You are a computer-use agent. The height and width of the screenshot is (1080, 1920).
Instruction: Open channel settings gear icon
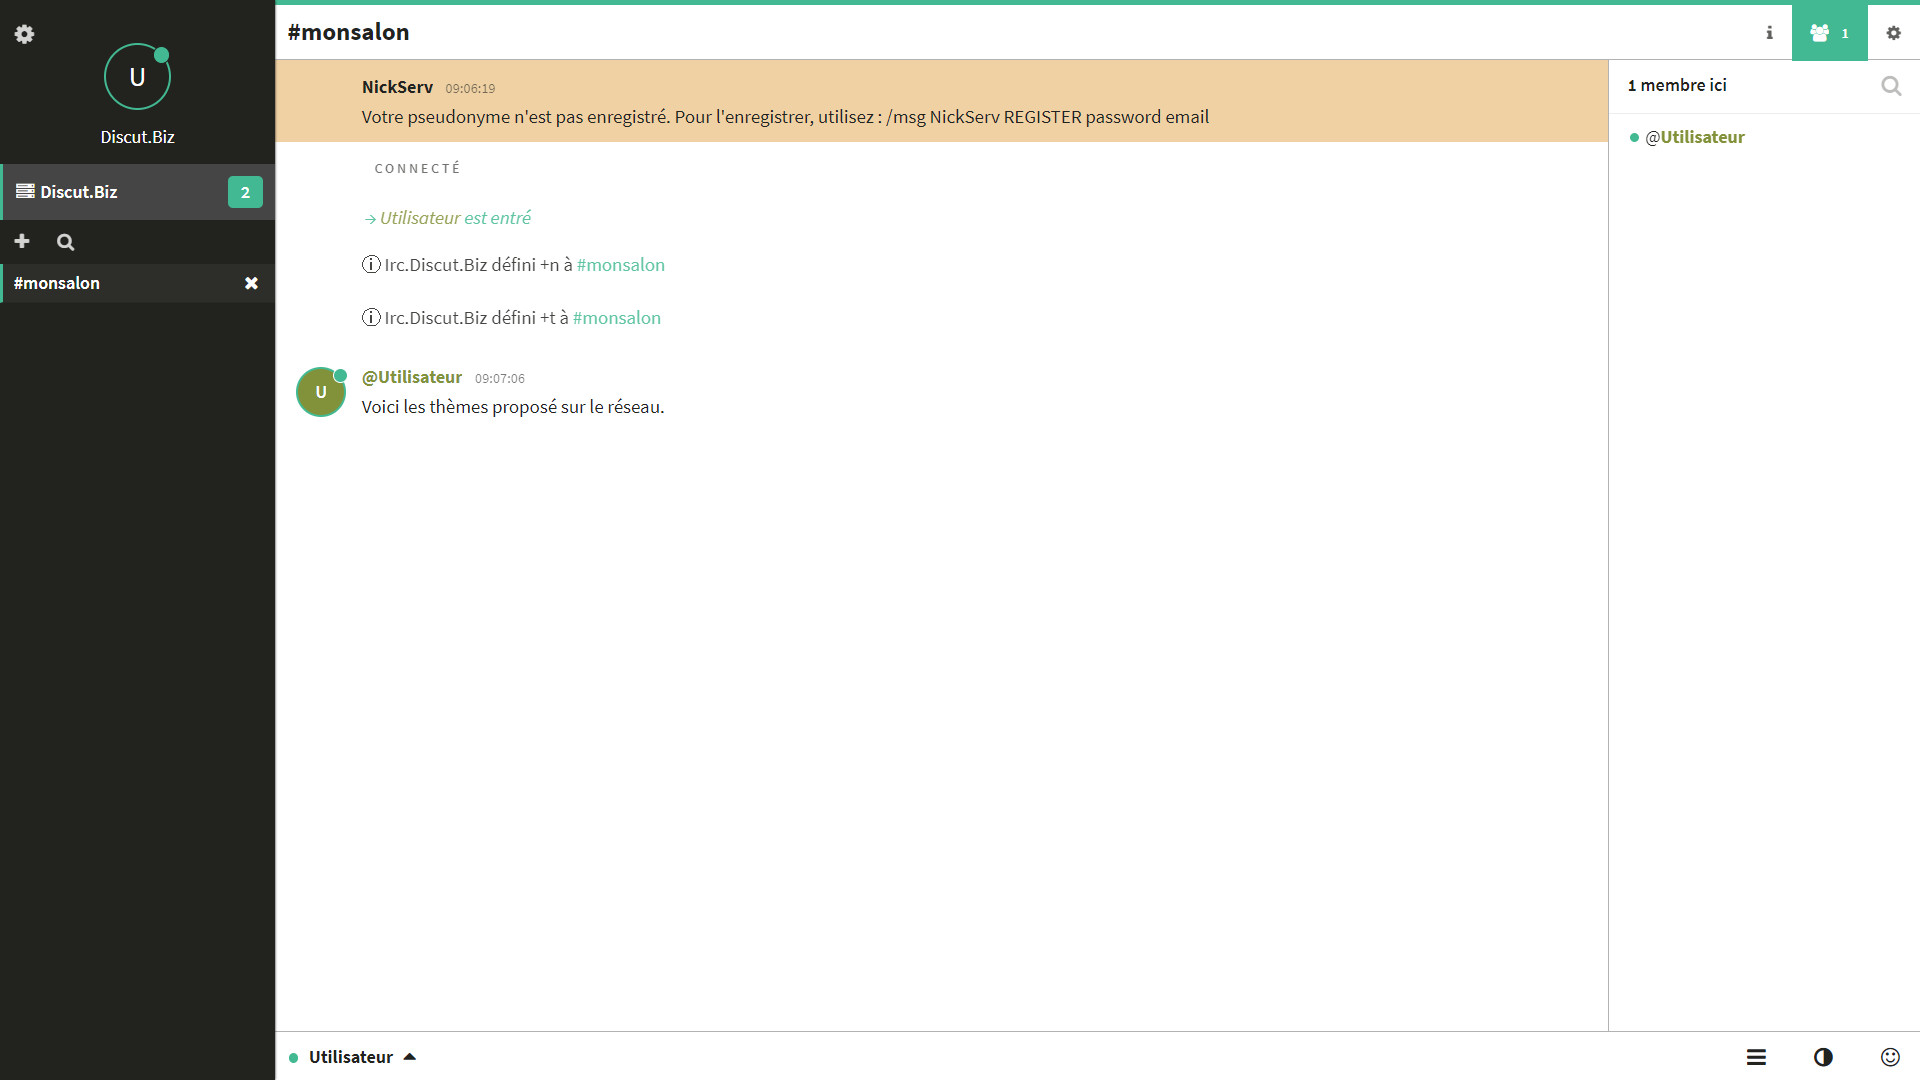point(1893,33)
